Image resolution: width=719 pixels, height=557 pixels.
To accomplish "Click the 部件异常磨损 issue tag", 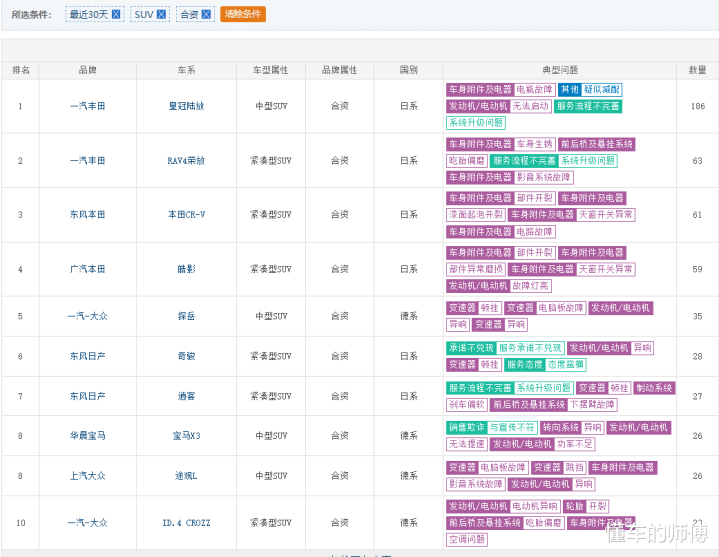I will (x=476, y=269).
